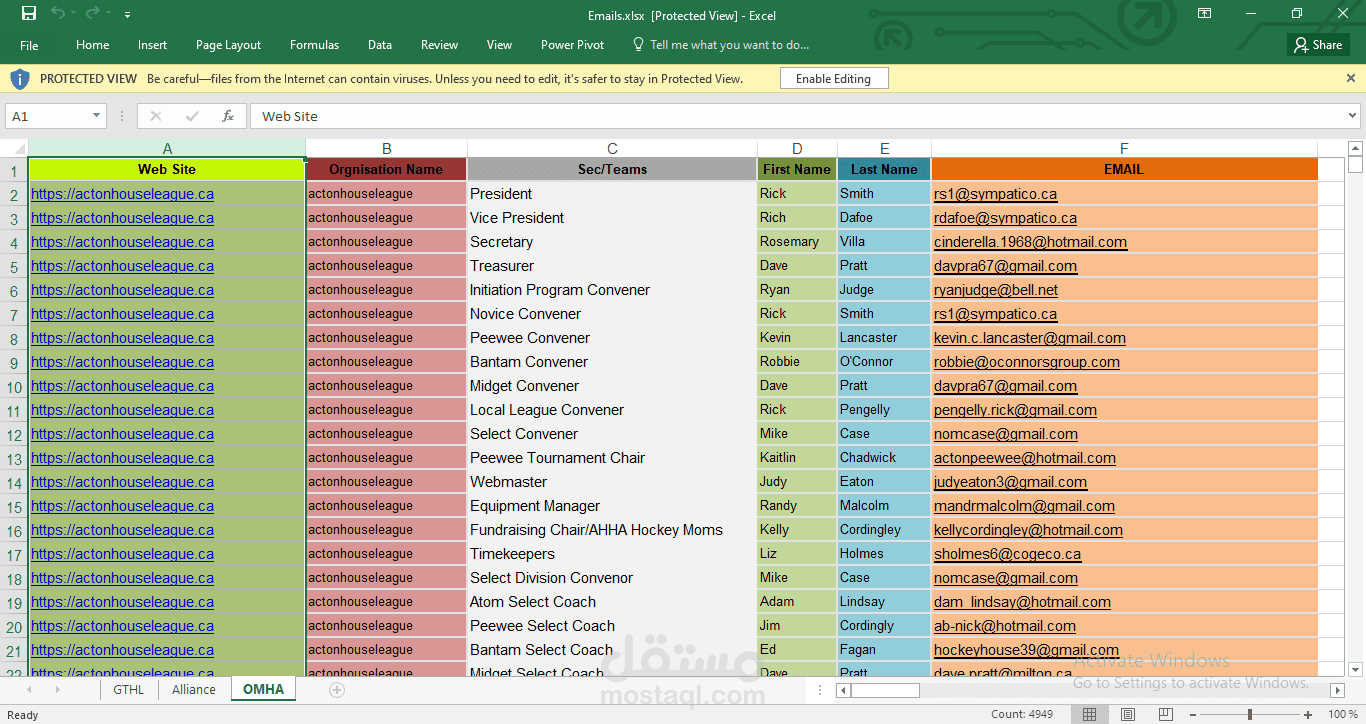
Task: Click the Insert Function (fx) icon
Action: pyautogui.click(x=229, y=115)
